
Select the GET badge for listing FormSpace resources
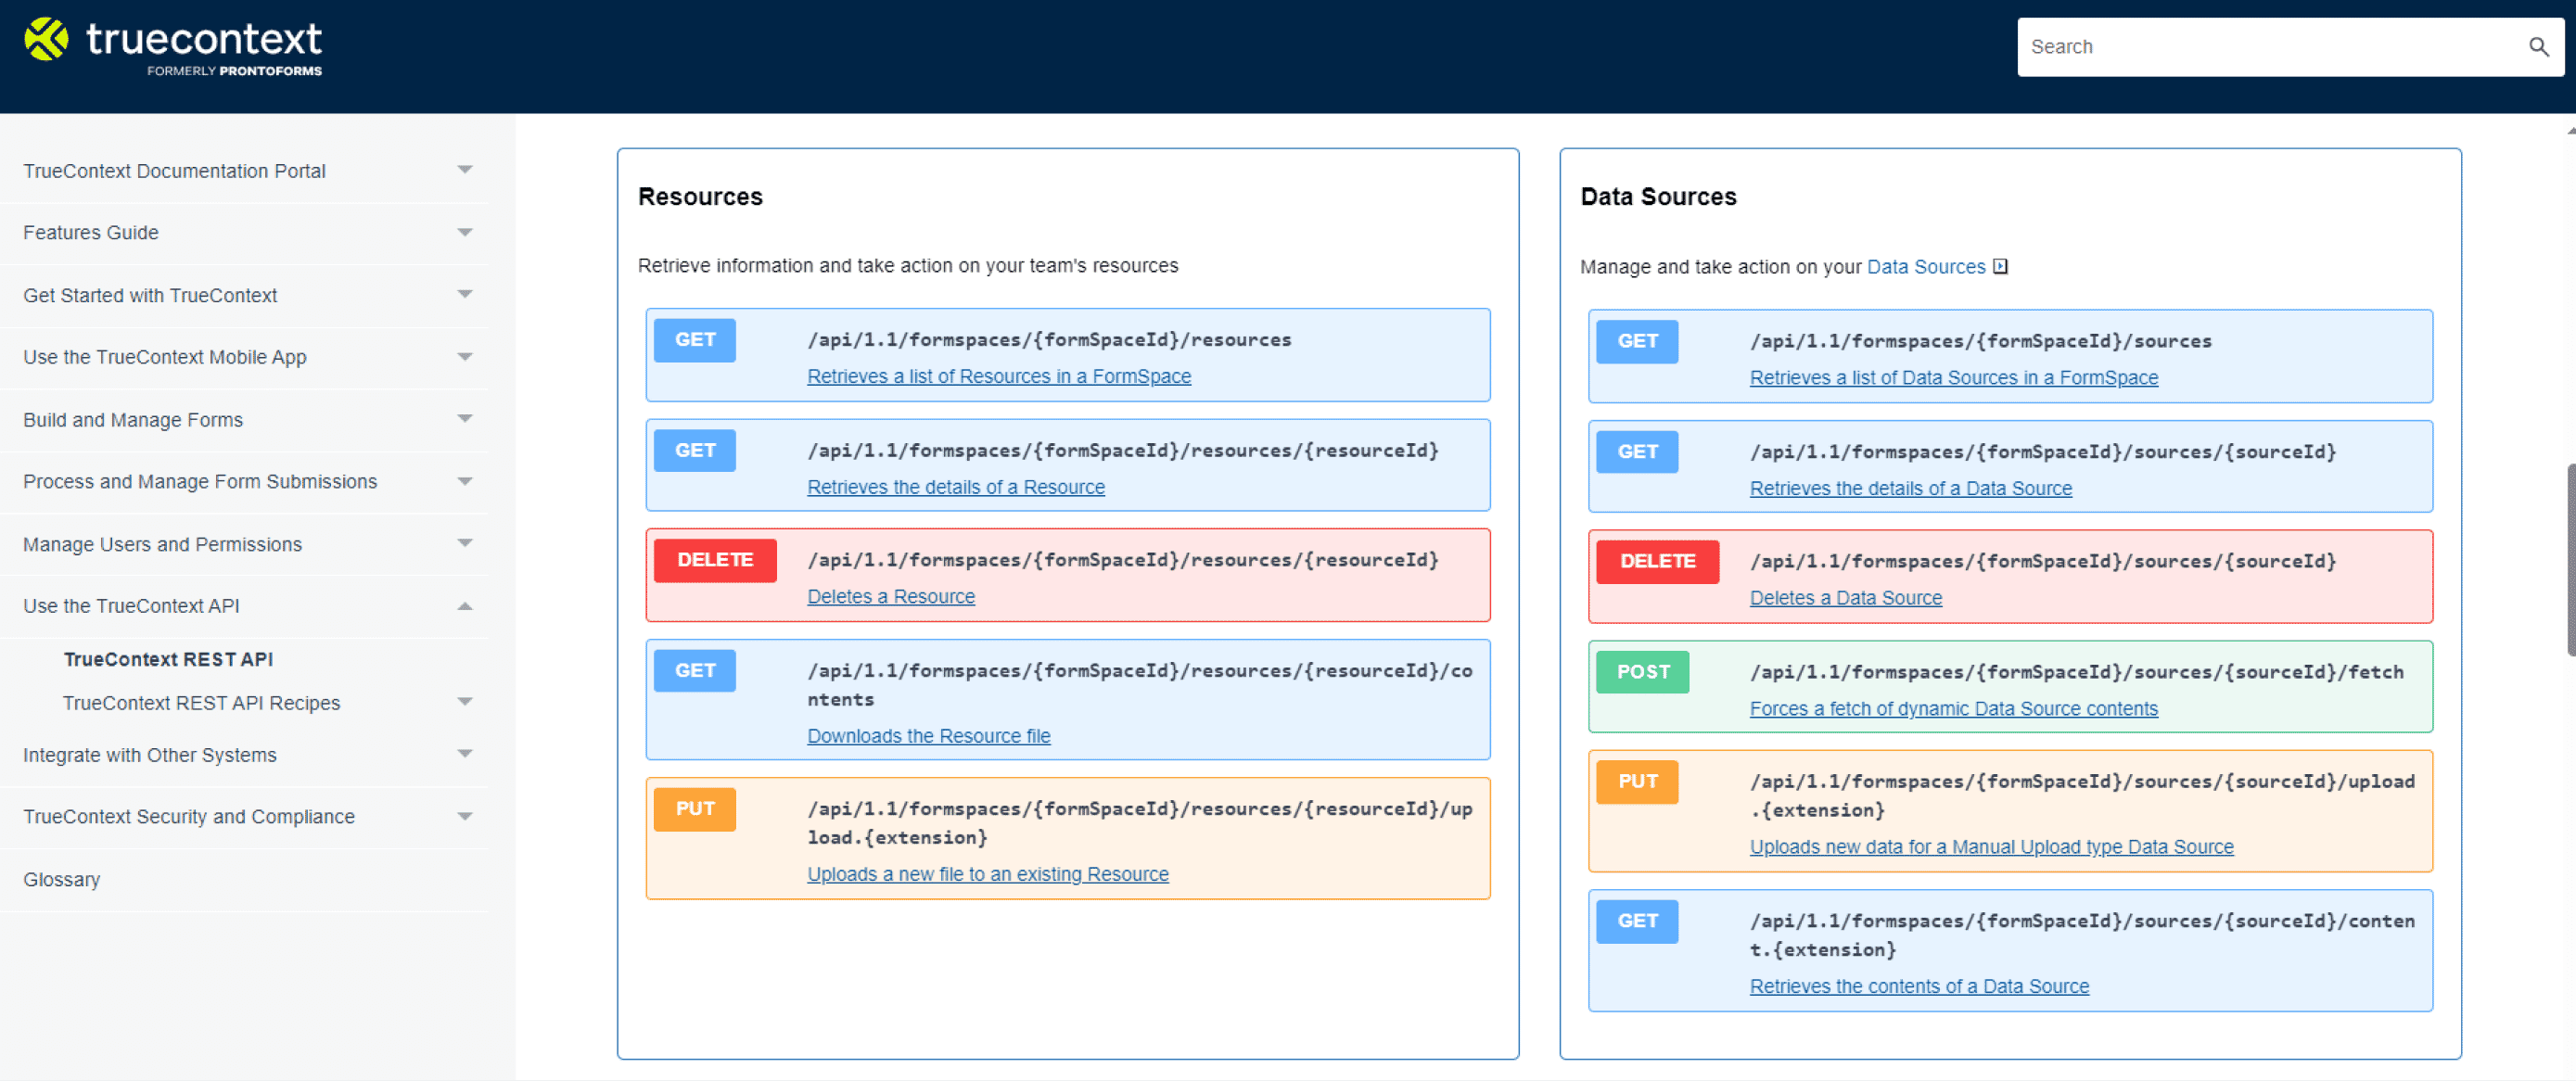(x=694, y=340)
